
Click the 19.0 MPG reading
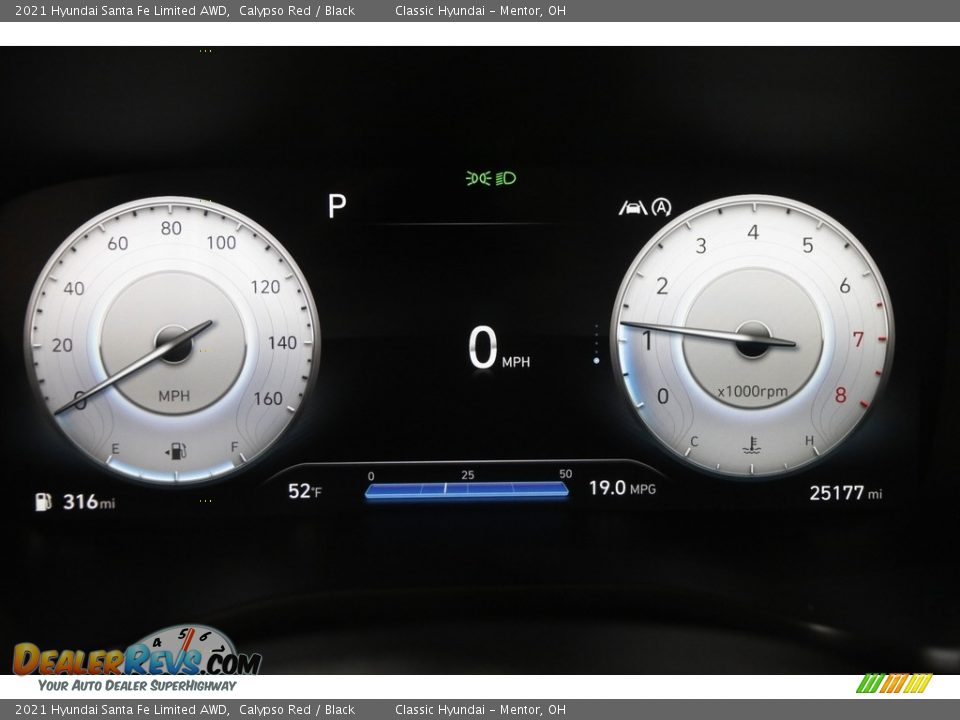pyautogui.click(x=621, y=488)
